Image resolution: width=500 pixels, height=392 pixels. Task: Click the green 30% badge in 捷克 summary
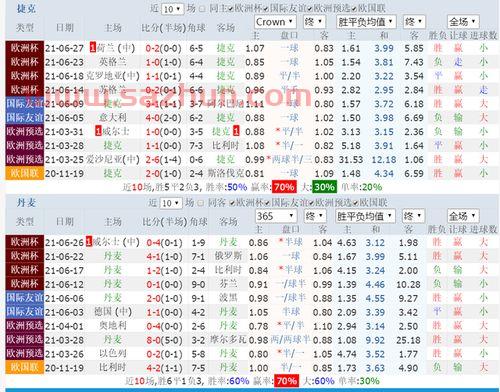click(x=324, y=187)
